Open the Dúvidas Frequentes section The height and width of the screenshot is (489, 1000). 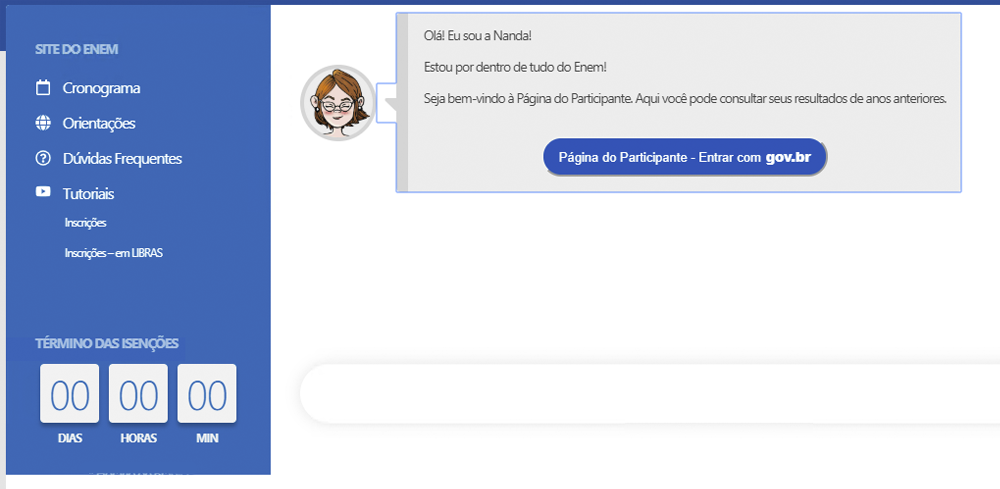pyautogui.click(x=122, y=158)
